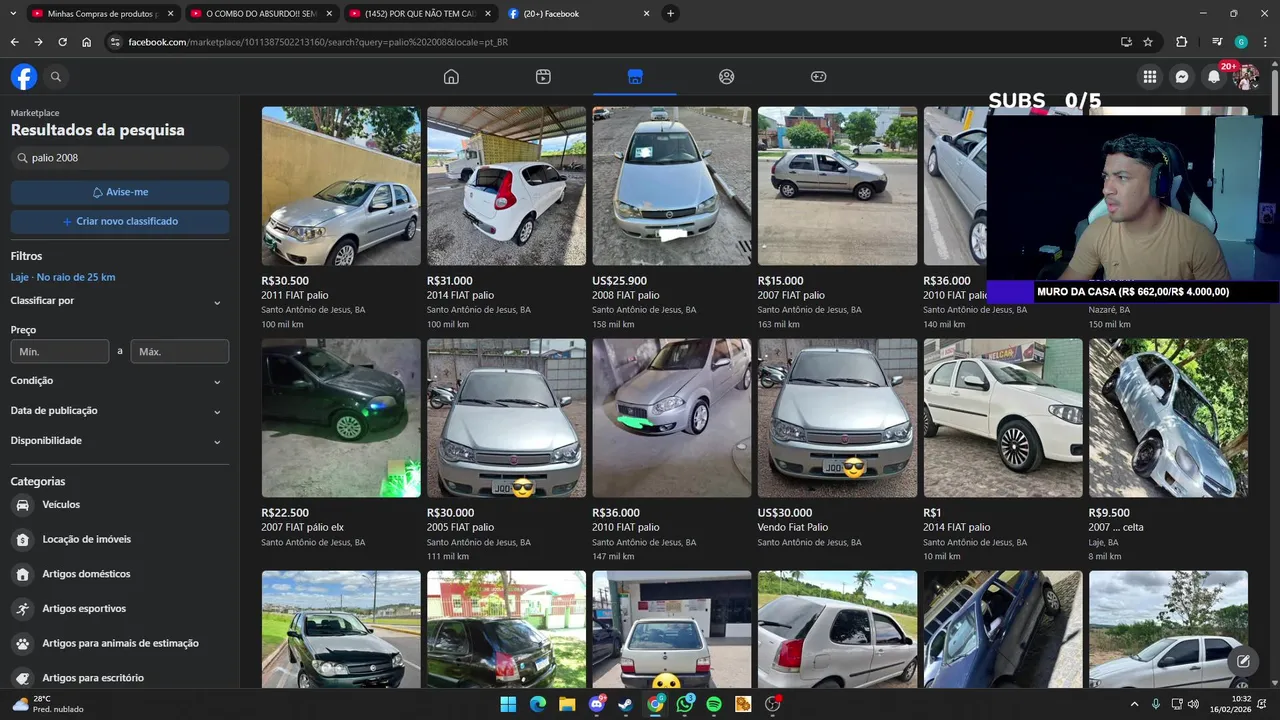
Task: Select the Veículos category
Action: (x=120, y=505)
